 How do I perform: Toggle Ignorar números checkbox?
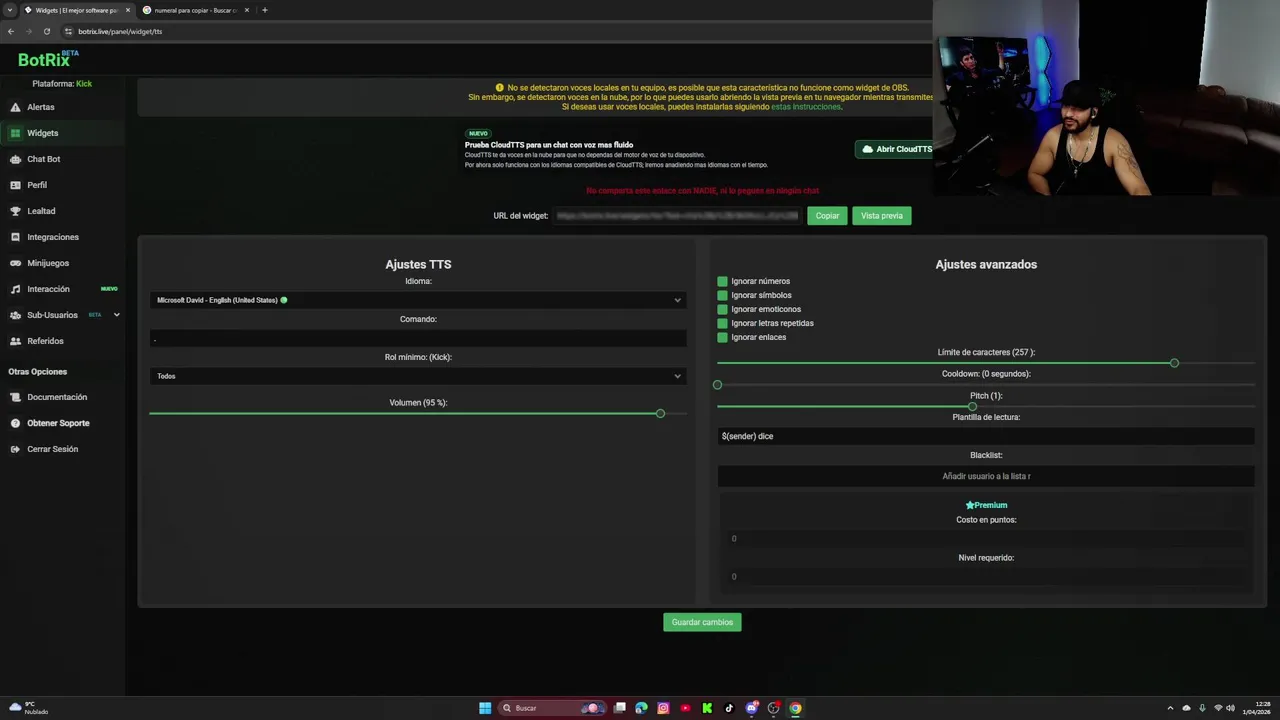point(722,281)
